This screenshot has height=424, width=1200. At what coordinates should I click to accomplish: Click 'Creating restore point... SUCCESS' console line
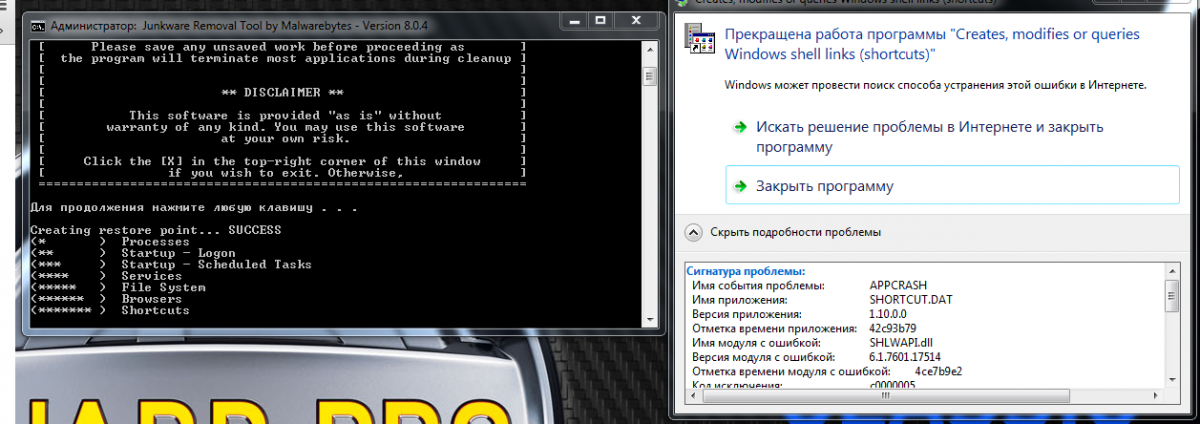tap(156, 230)
